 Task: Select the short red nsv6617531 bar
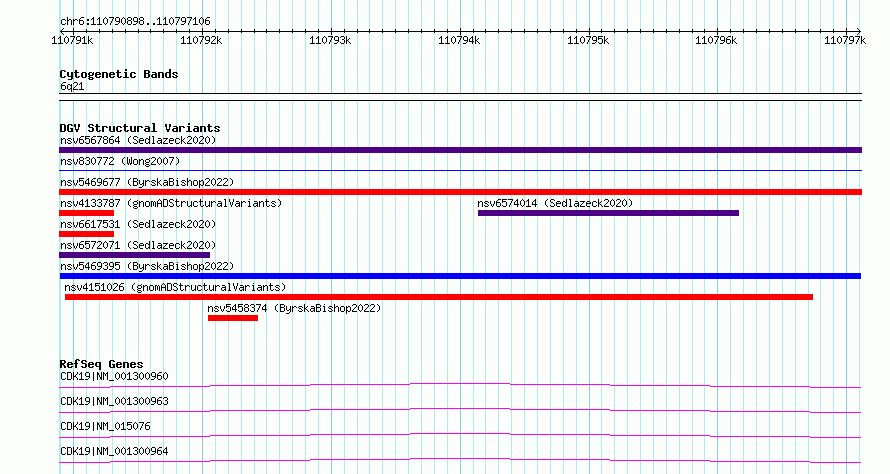(86, 234)
